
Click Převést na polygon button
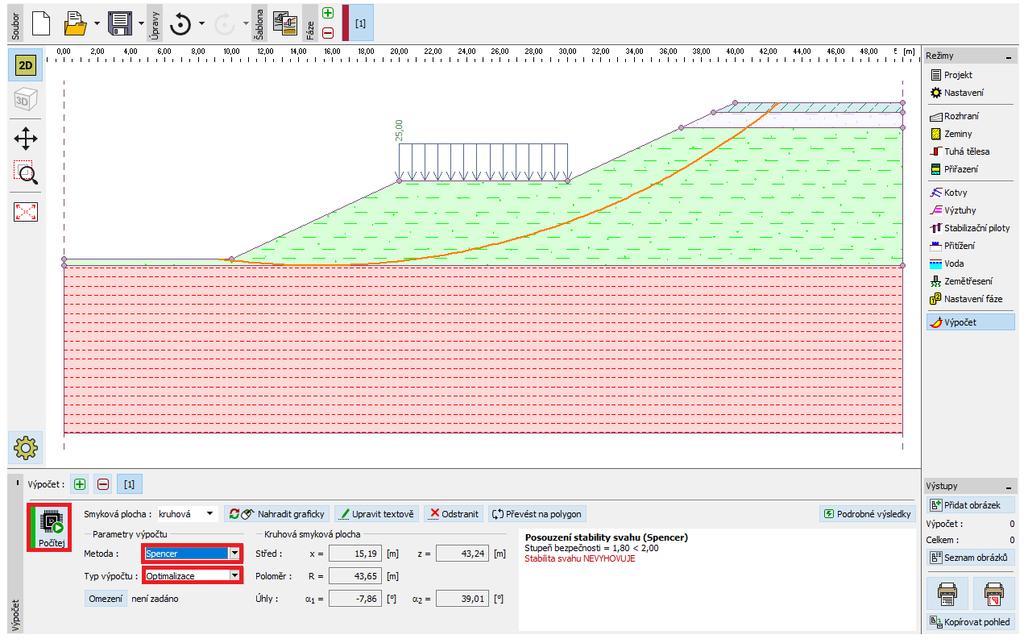click(537, 514)
